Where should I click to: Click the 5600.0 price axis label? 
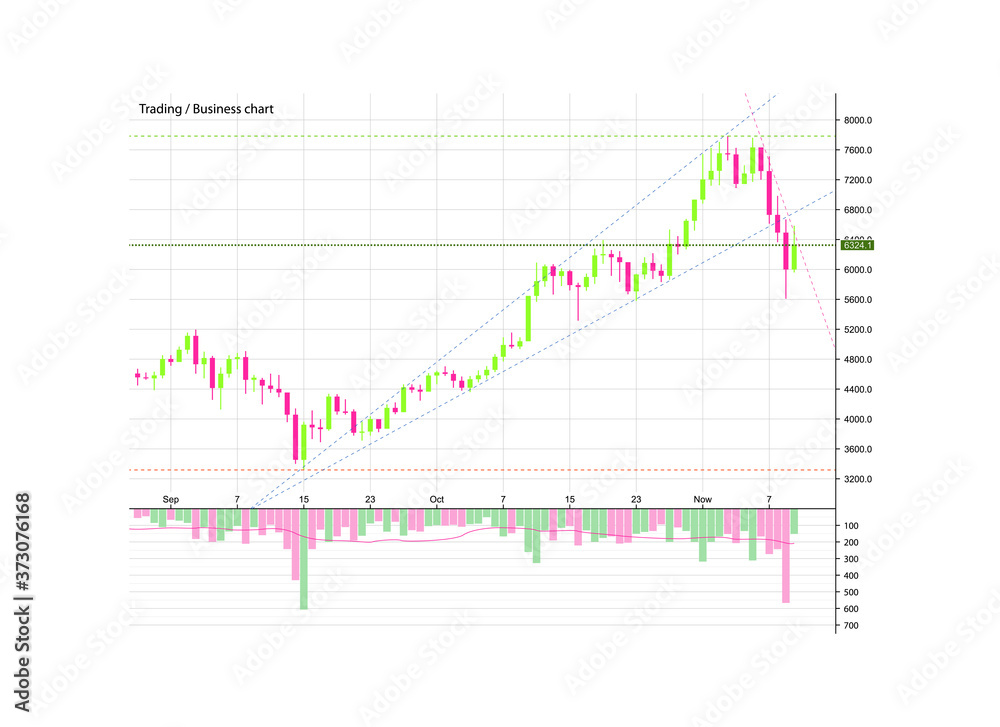858,300
